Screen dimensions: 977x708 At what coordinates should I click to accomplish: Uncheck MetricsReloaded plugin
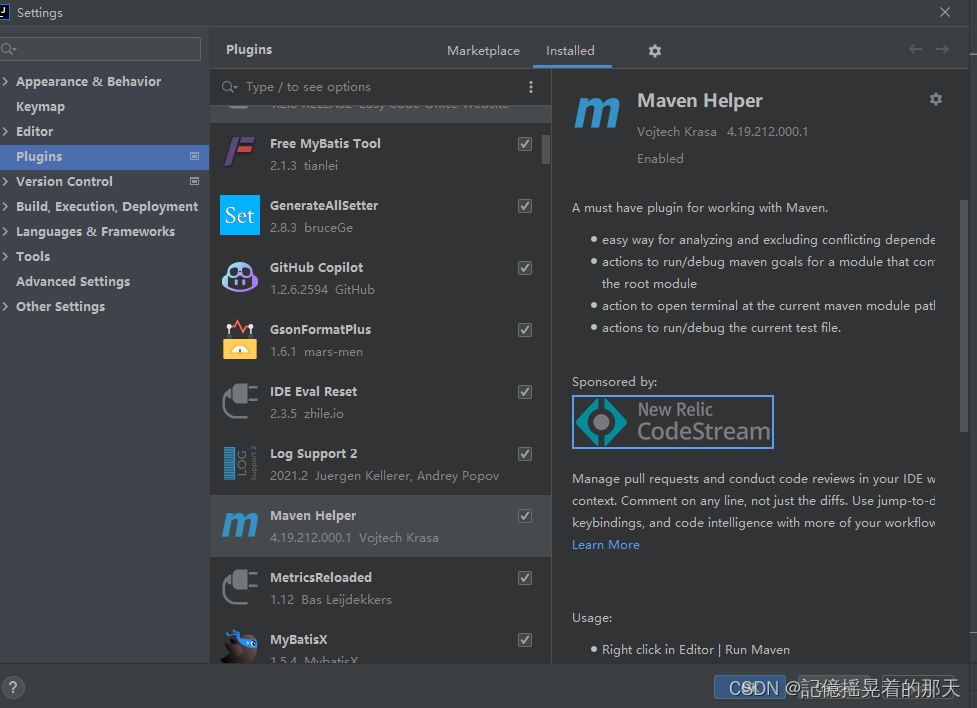tap(525, 578)
